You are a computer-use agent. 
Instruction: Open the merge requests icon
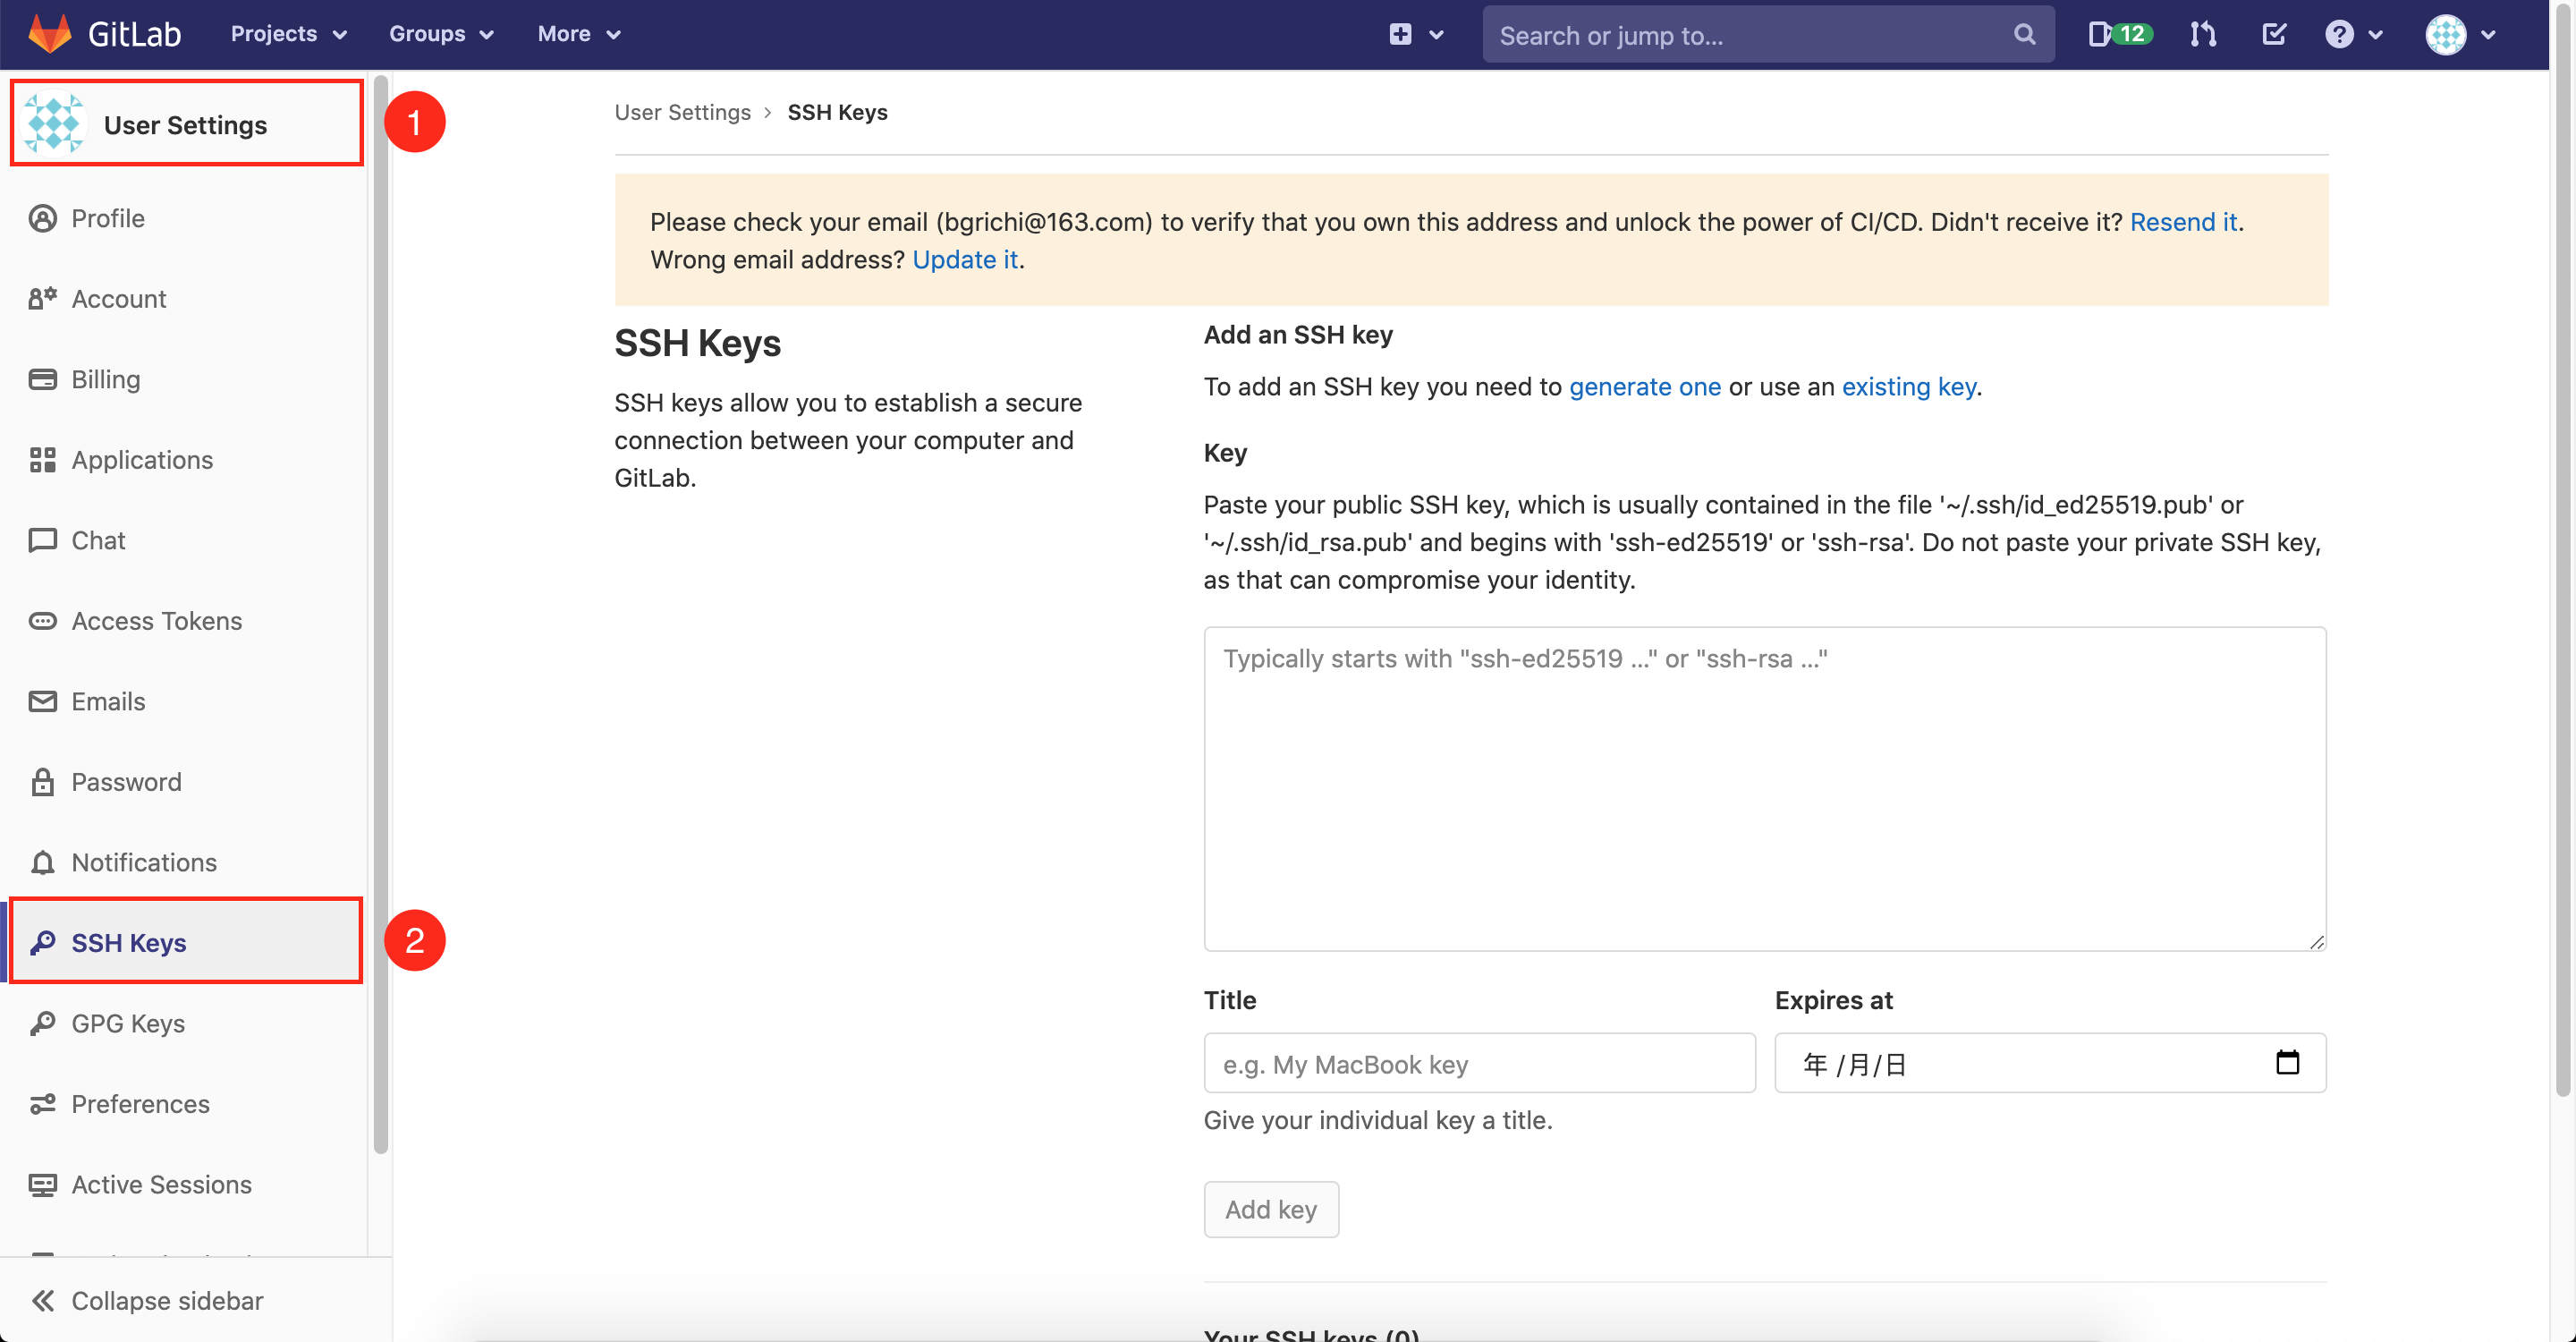click(2202, 34)
